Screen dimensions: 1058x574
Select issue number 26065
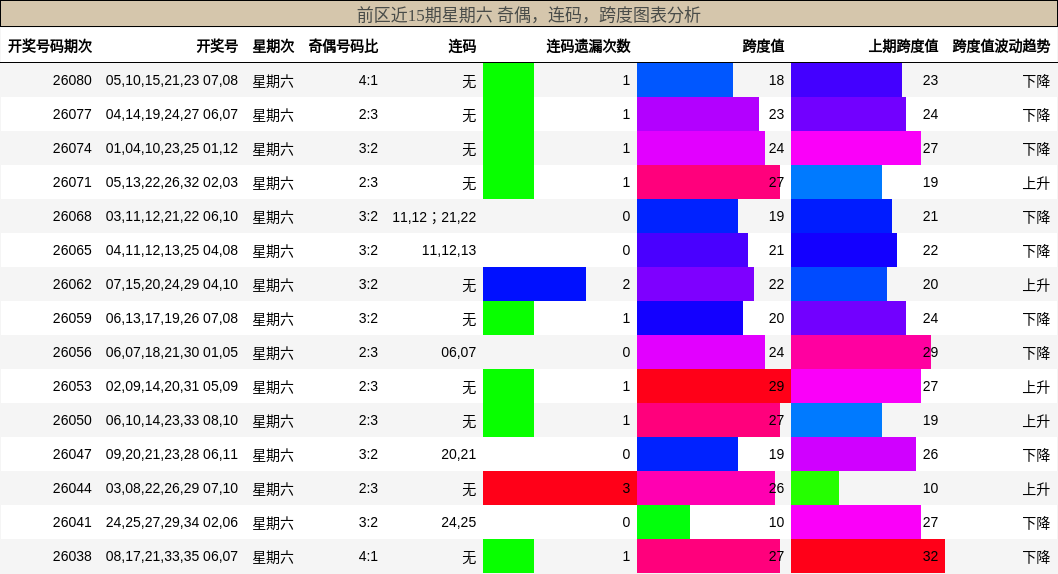tap(72, 250)
